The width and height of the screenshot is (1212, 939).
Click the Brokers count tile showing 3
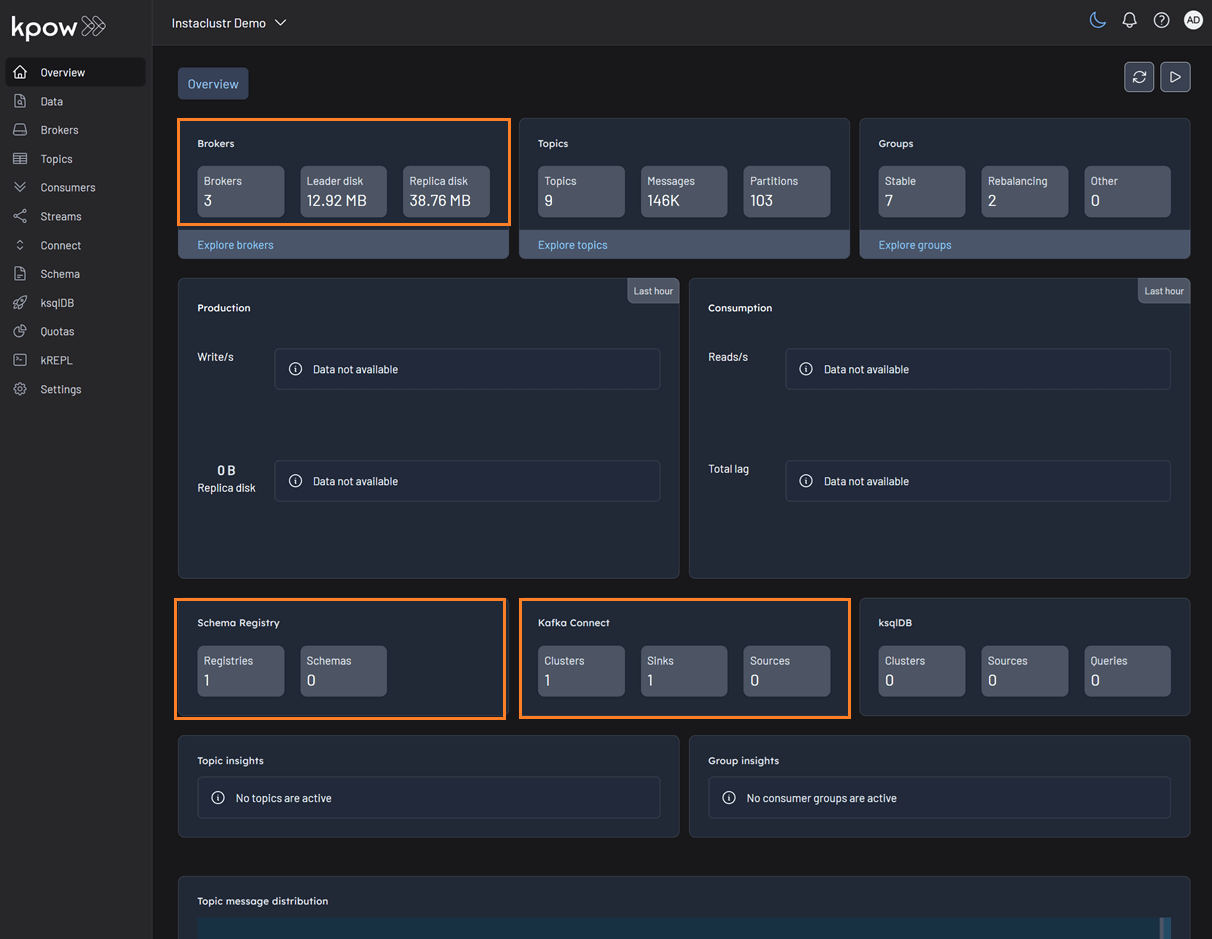241,191
